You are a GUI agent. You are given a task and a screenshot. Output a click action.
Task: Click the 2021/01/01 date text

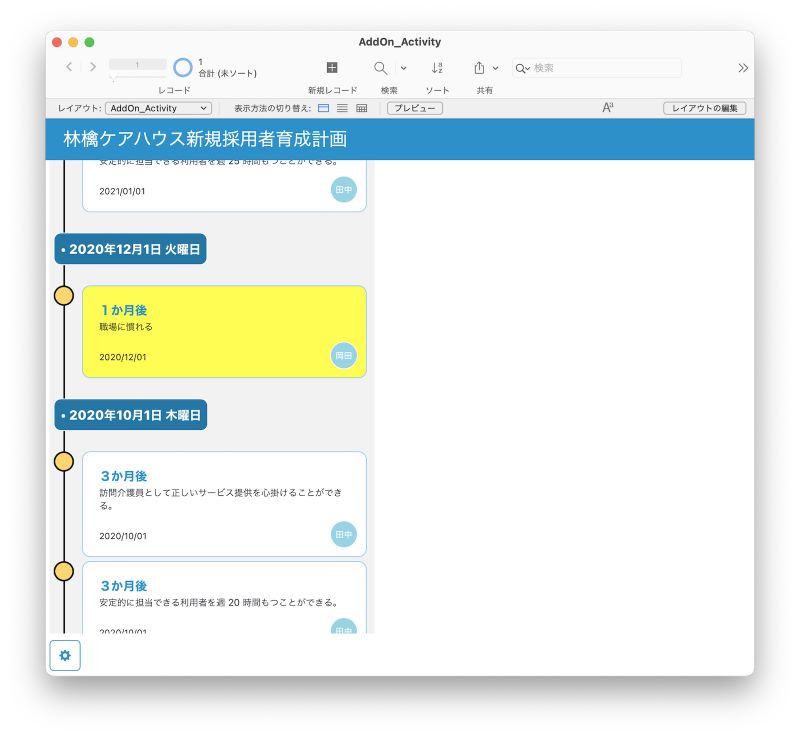122,191
